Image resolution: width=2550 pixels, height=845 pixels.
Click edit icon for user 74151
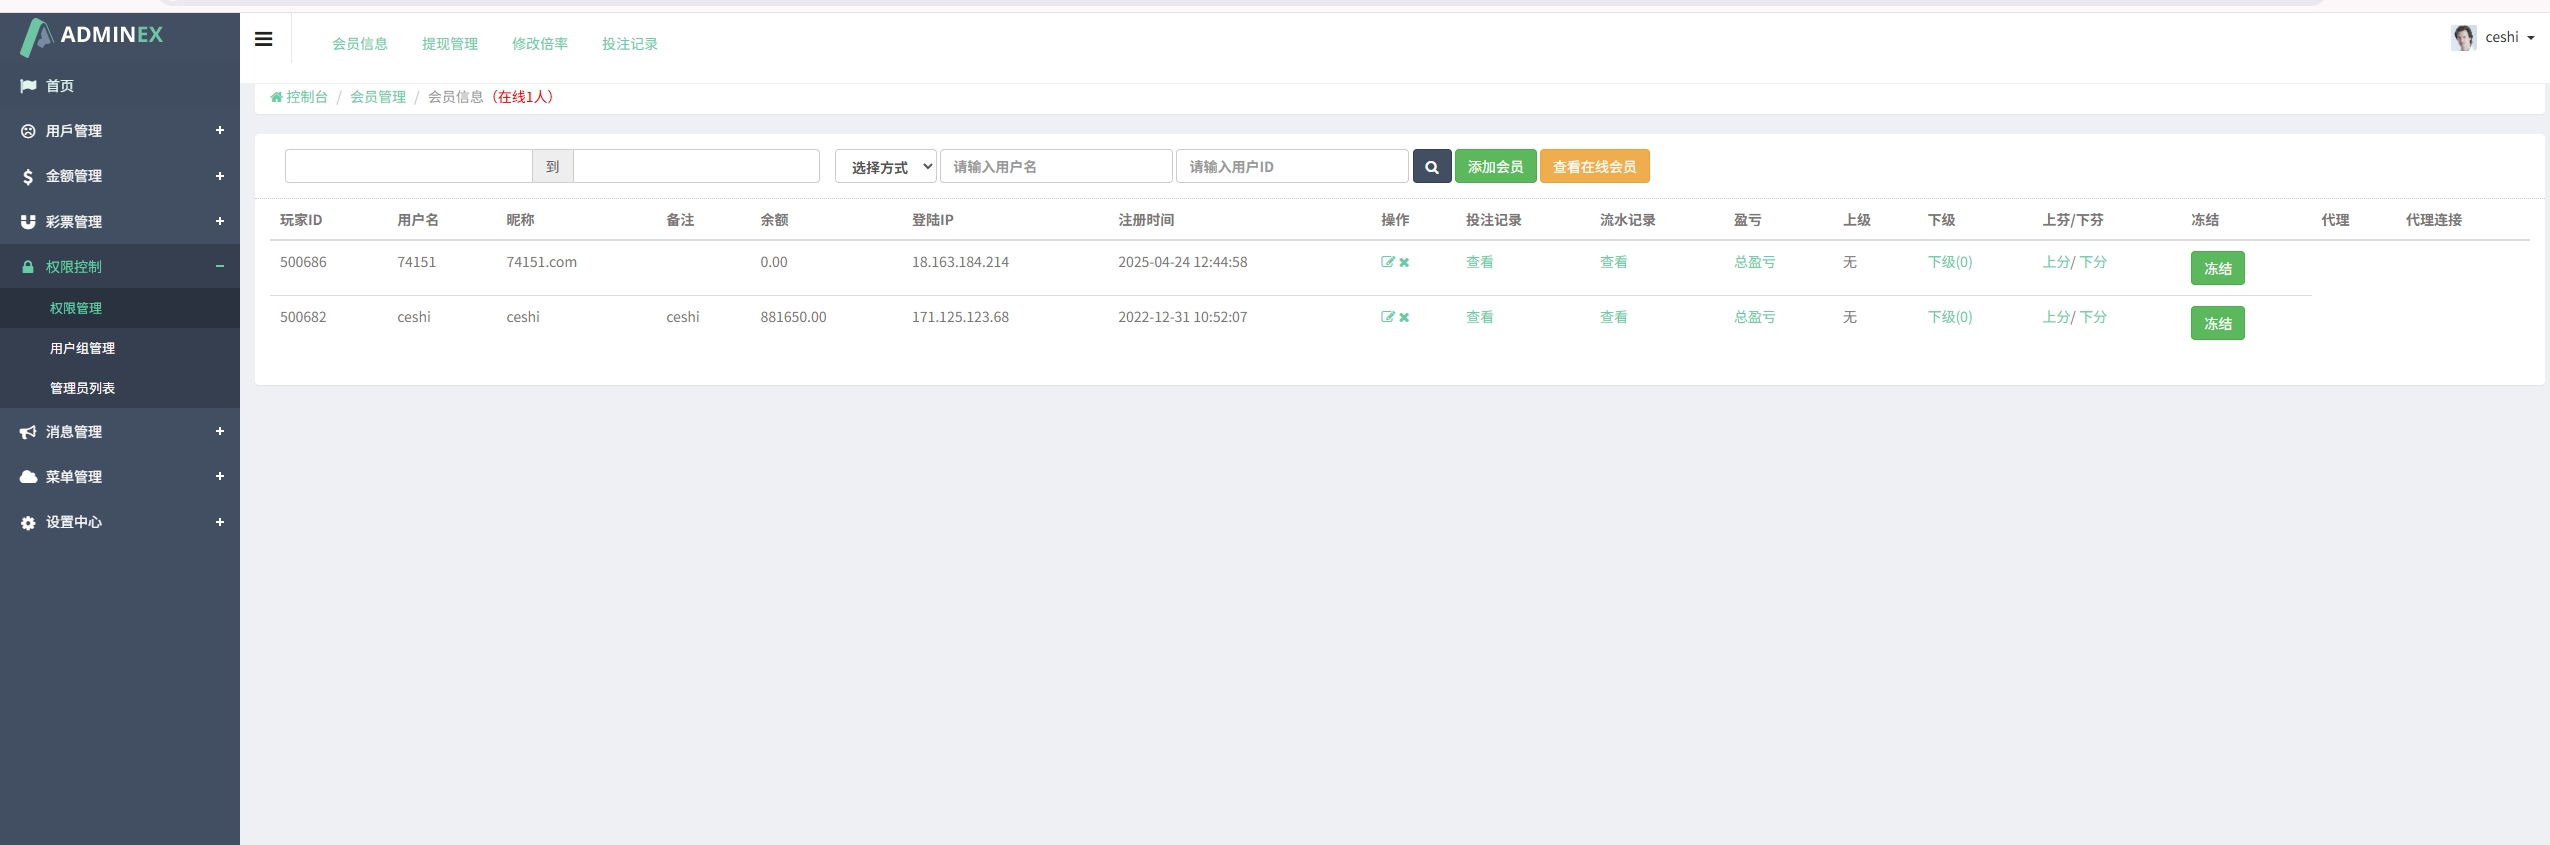pos(1387,262)
